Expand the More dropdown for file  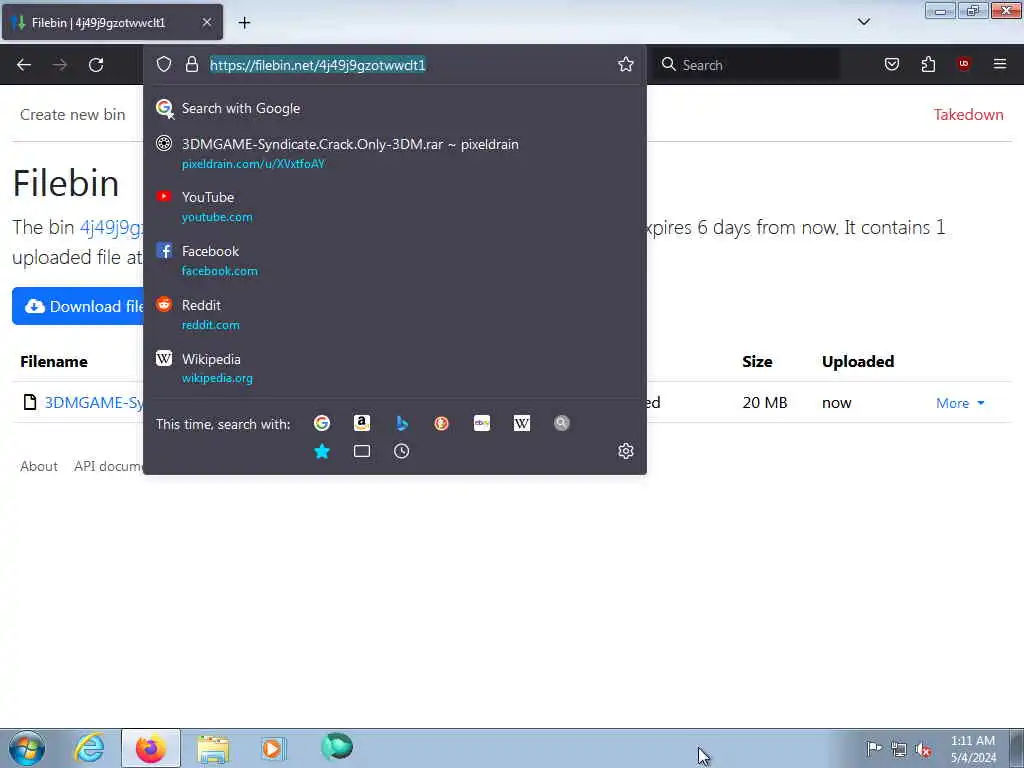coord(960,403)
